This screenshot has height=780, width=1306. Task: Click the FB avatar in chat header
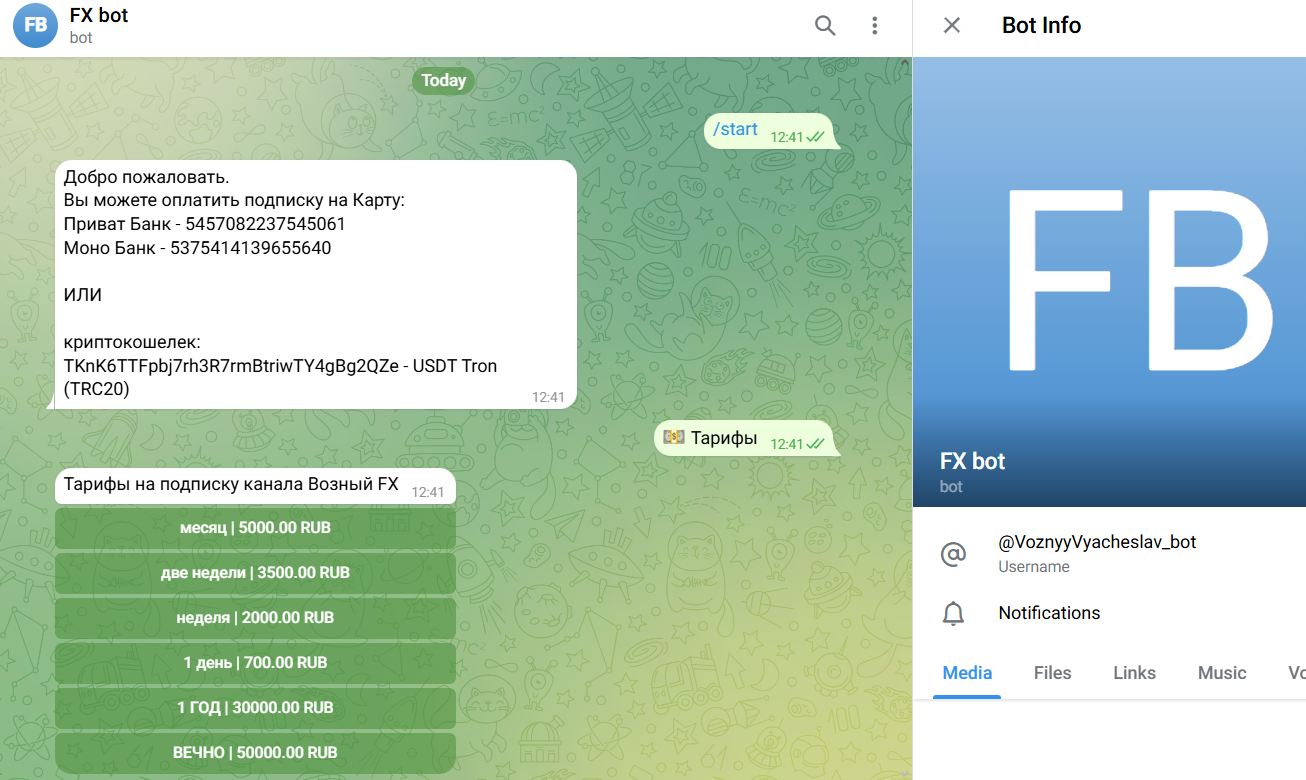[35, 26]
